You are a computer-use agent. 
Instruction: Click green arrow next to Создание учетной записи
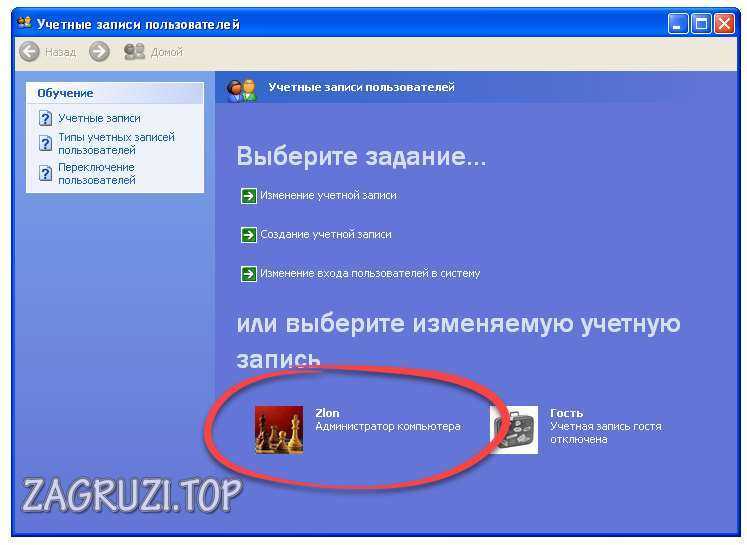(249, 235)
